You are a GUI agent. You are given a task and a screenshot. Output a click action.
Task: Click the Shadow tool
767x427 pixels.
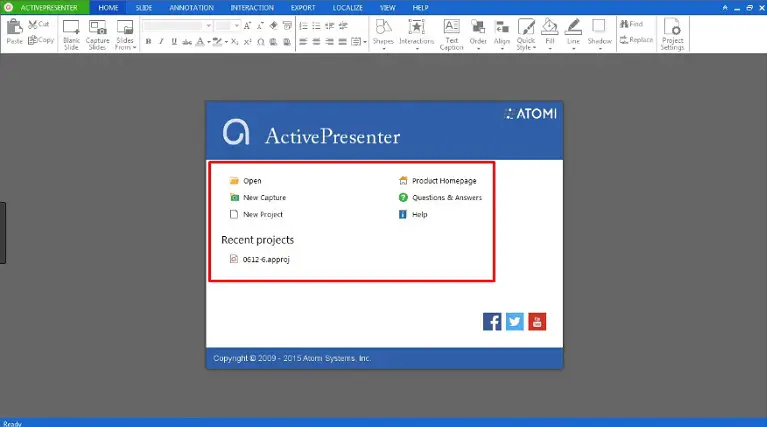pos(600,34)
